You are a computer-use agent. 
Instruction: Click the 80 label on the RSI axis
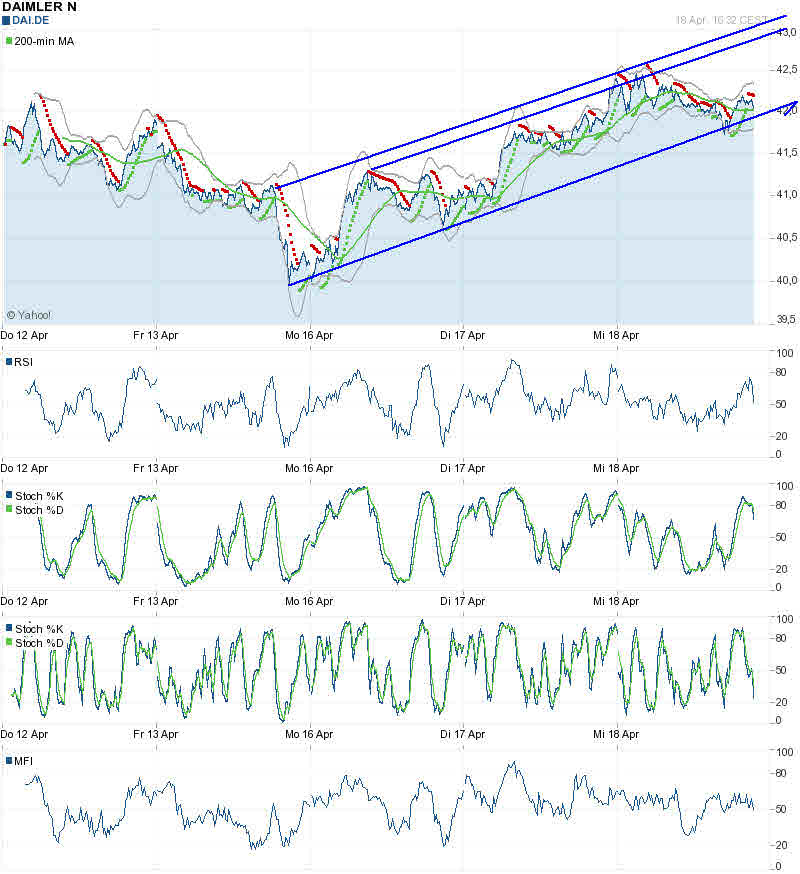pyautogui.click(x=782, y=372)
